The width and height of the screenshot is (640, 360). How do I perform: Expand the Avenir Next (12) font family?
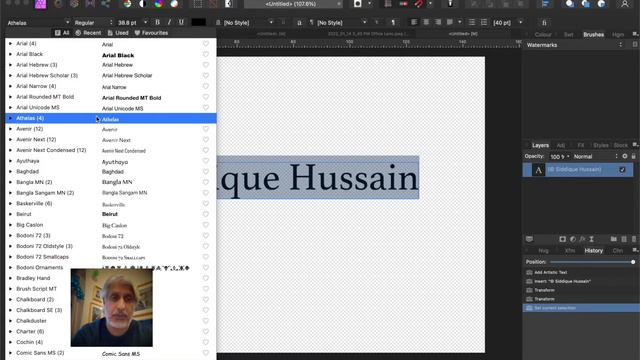point(11,140)
